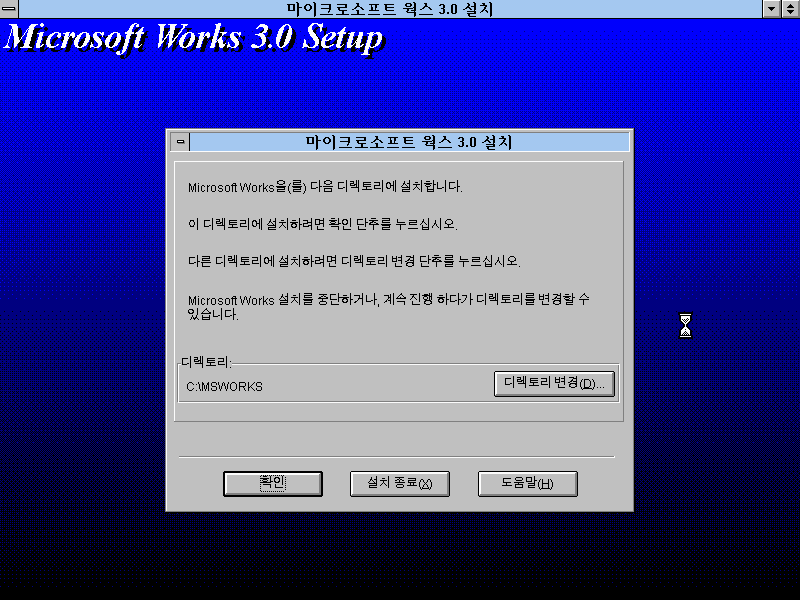This screenshot has height=600, width=800.
Task: Click the first line about installing Microsoft Works
Action: pos(325,187)
